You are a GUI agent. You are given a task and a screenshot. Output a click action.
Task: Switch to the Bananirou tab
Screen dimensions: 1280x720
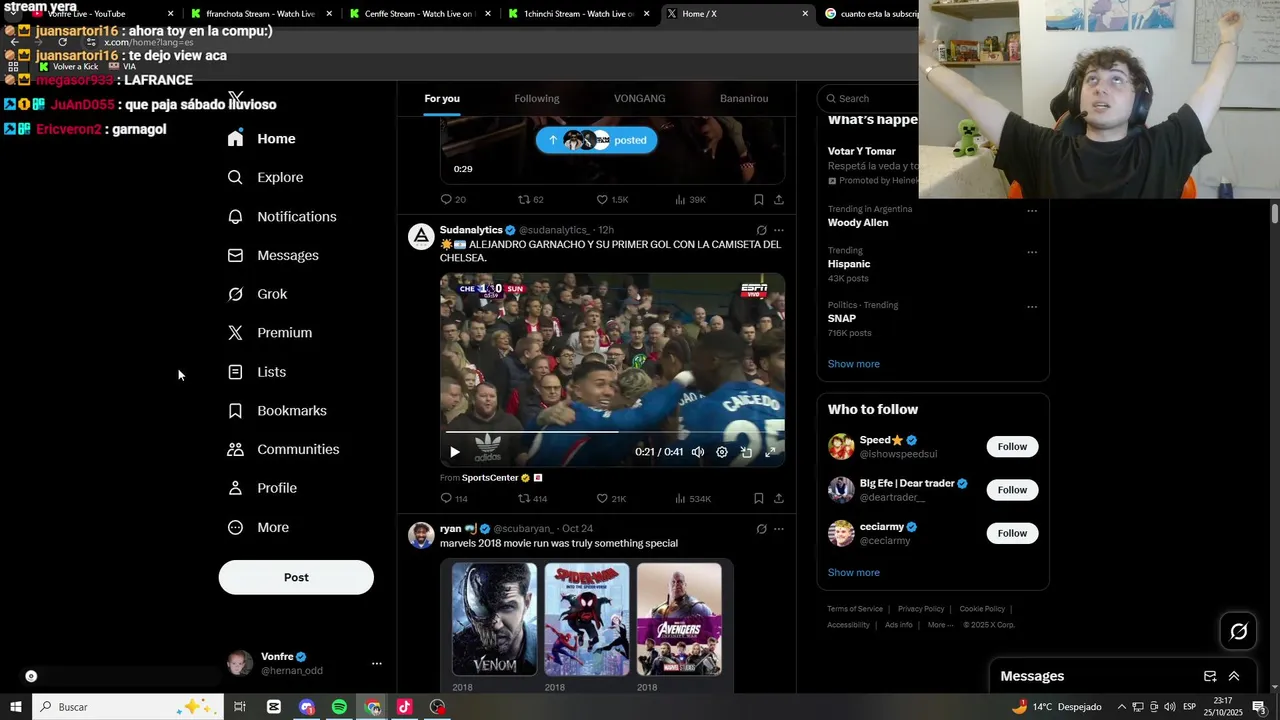(744, 98)
